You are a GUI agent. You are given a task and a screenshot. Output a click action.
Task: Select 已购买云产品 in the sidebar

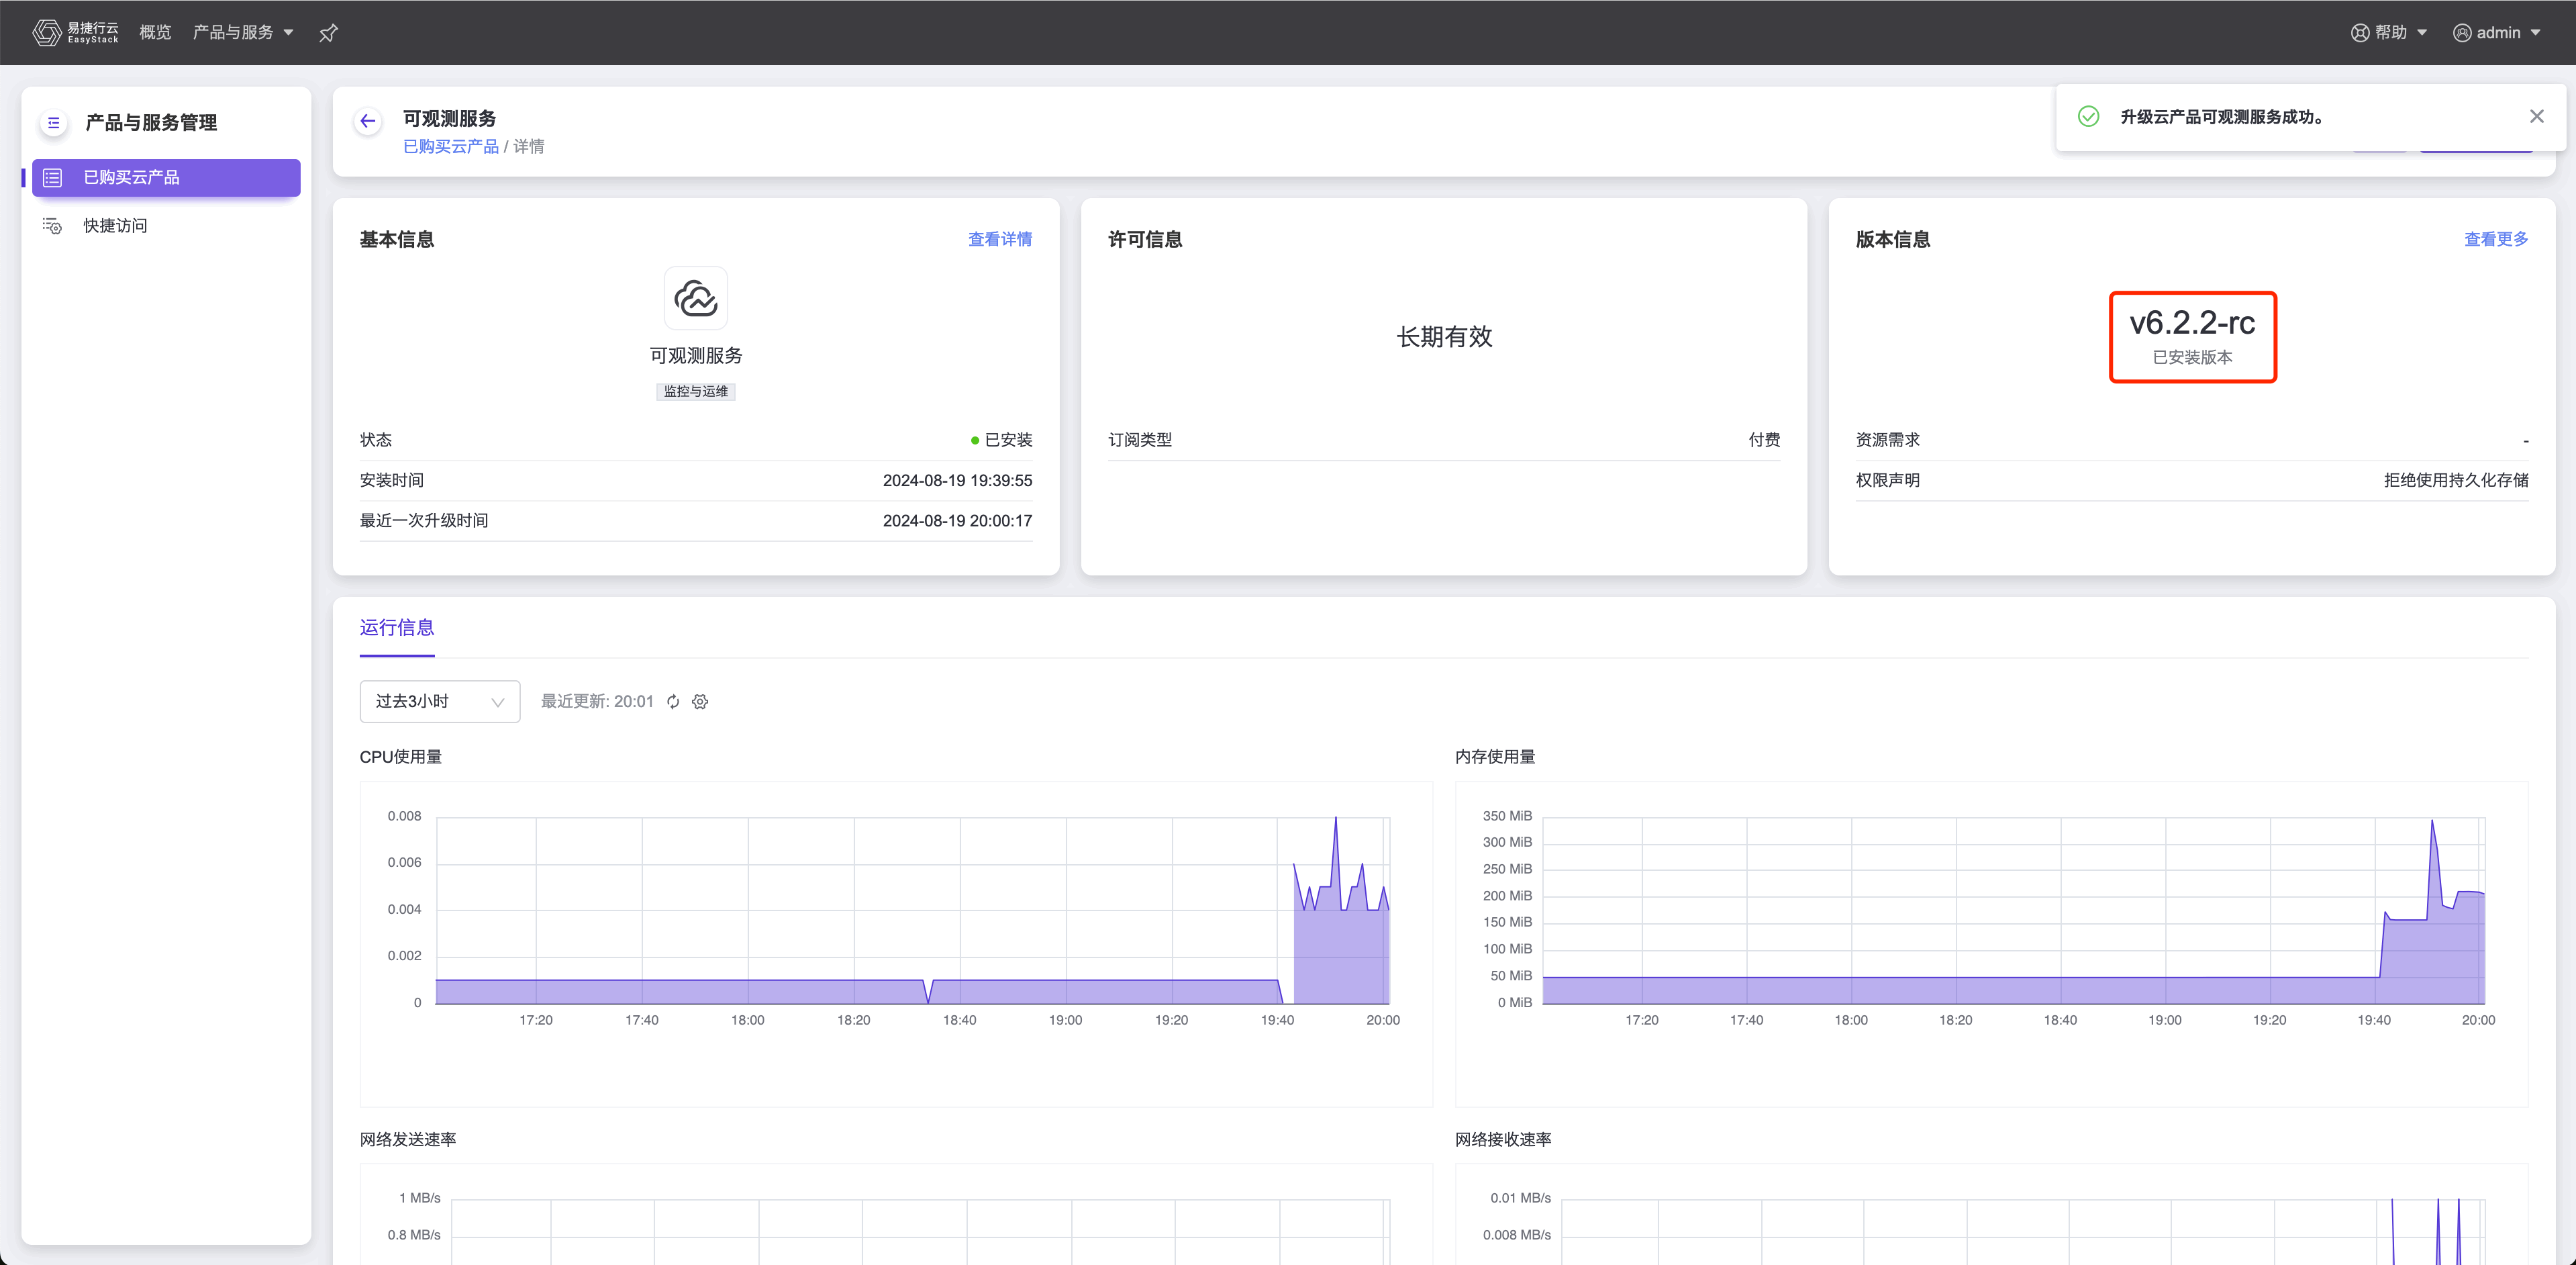point(166,178)
